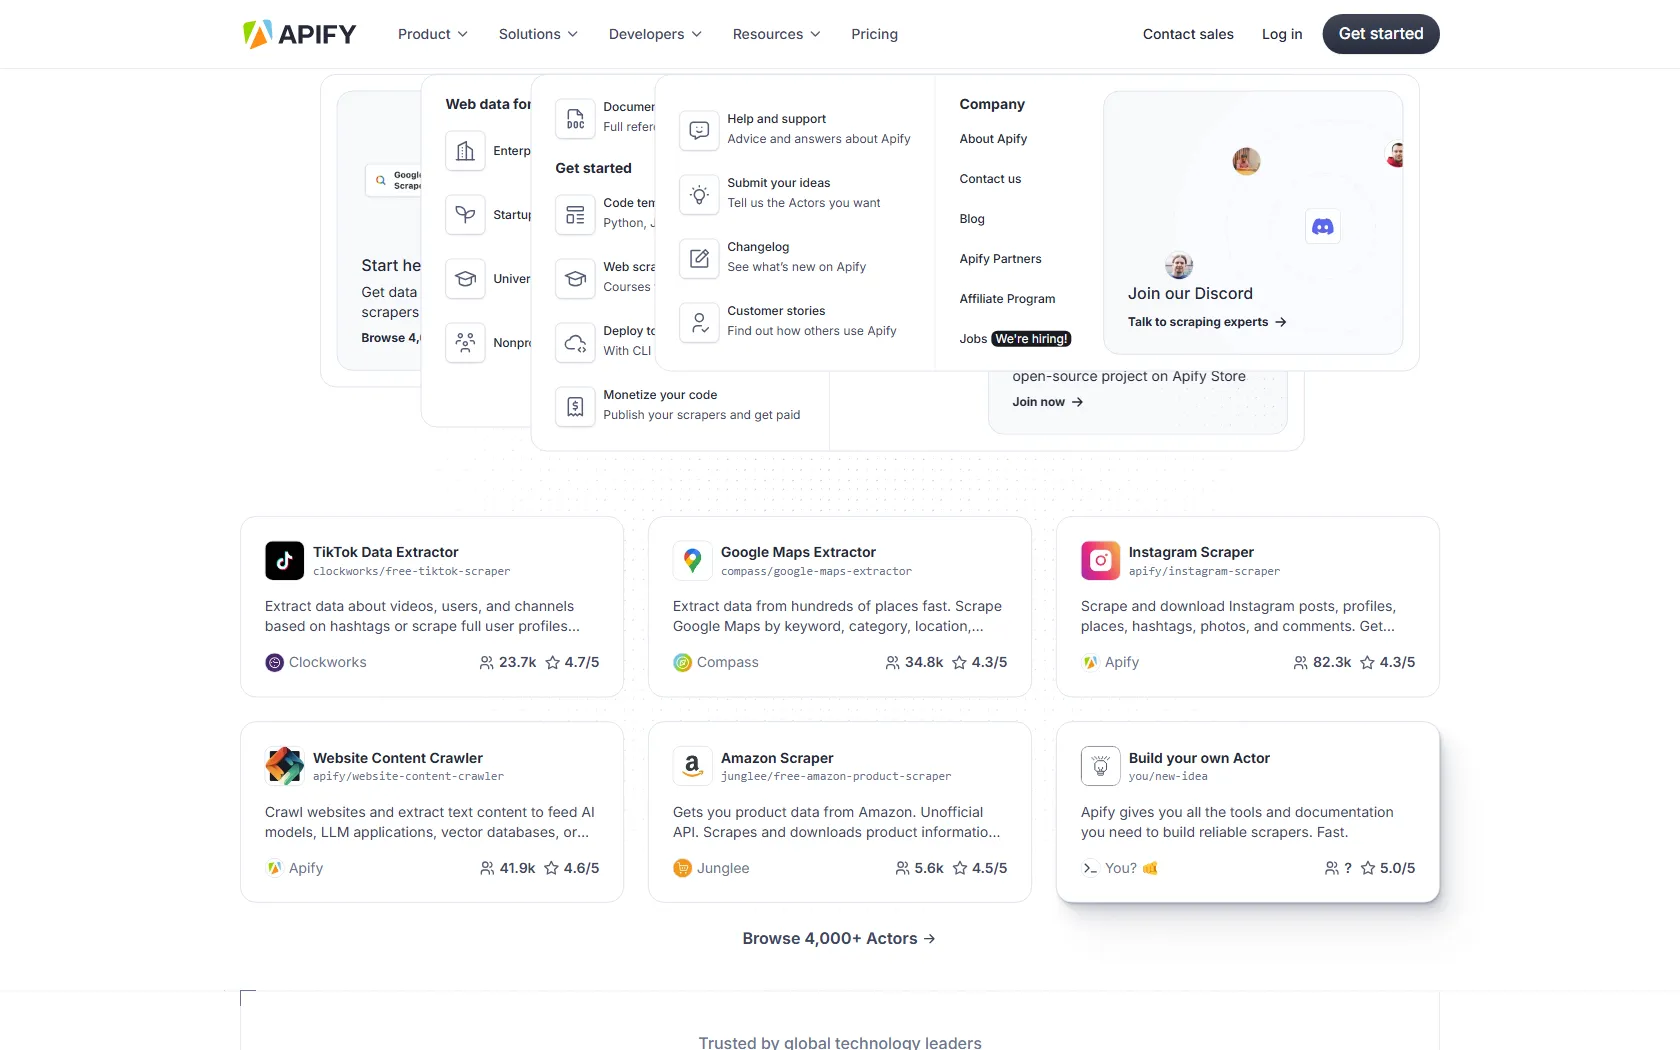
Task: Expand the Developers dropdown menu
Action: [x=655, y=34]
